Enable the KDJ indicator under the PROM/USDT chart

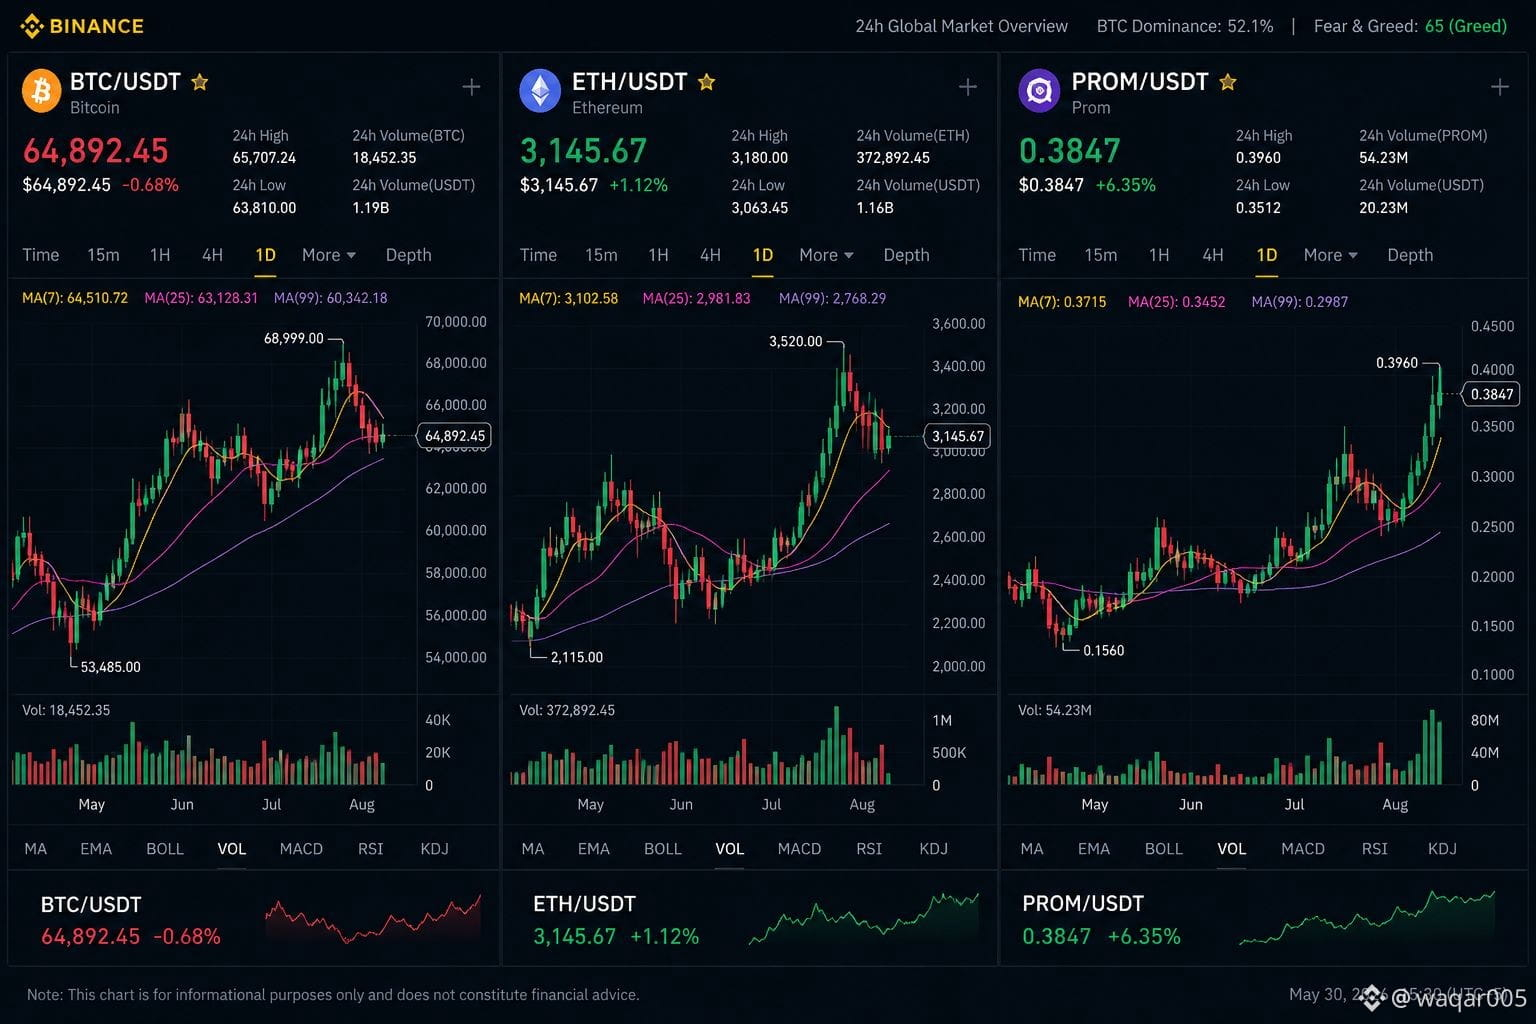coord(1442,849)
